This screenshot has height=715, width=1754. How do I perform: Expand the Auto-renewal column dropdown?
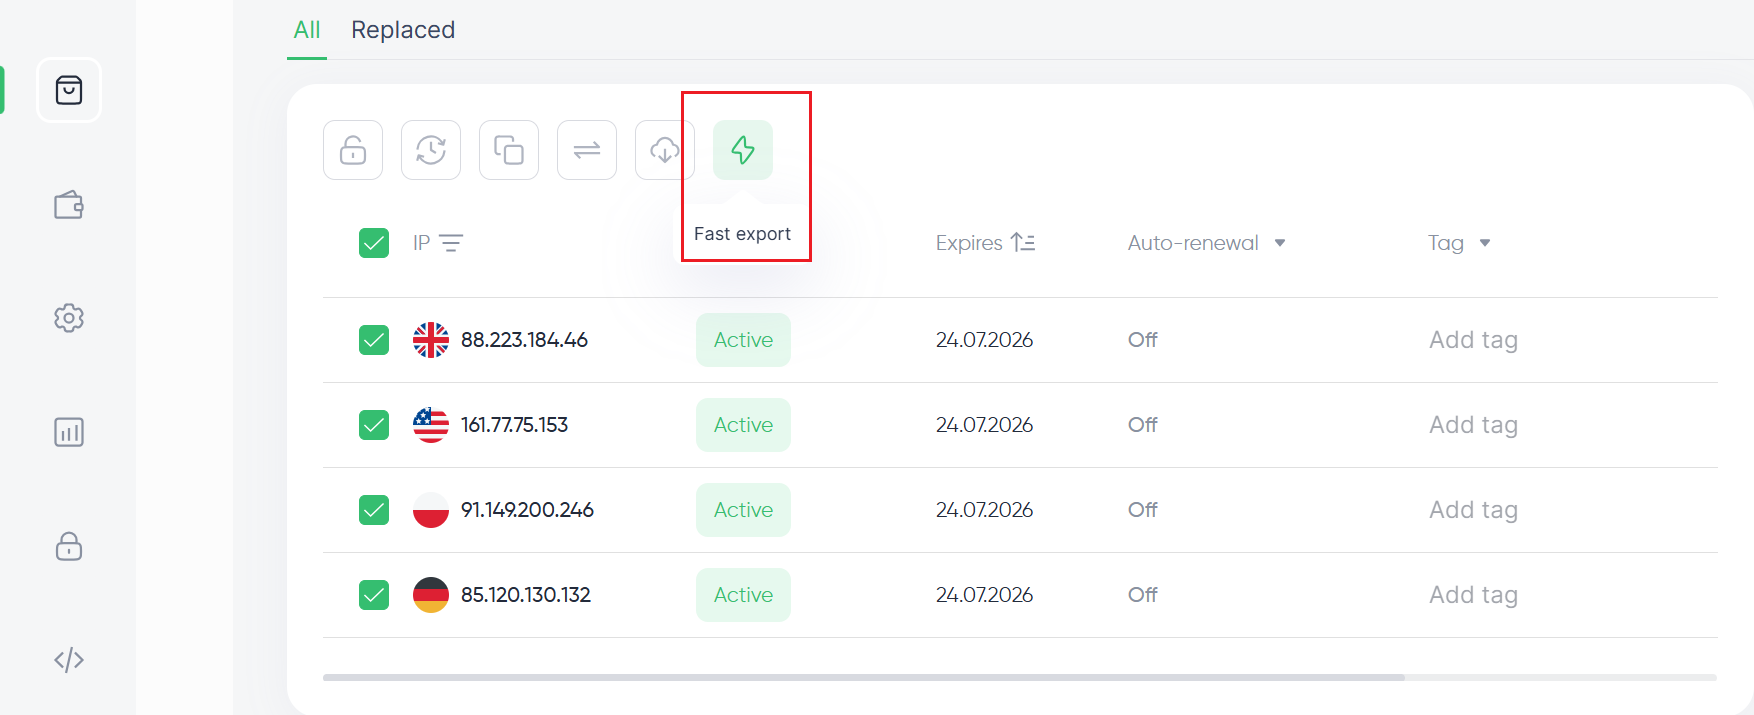coord(1280,243)
